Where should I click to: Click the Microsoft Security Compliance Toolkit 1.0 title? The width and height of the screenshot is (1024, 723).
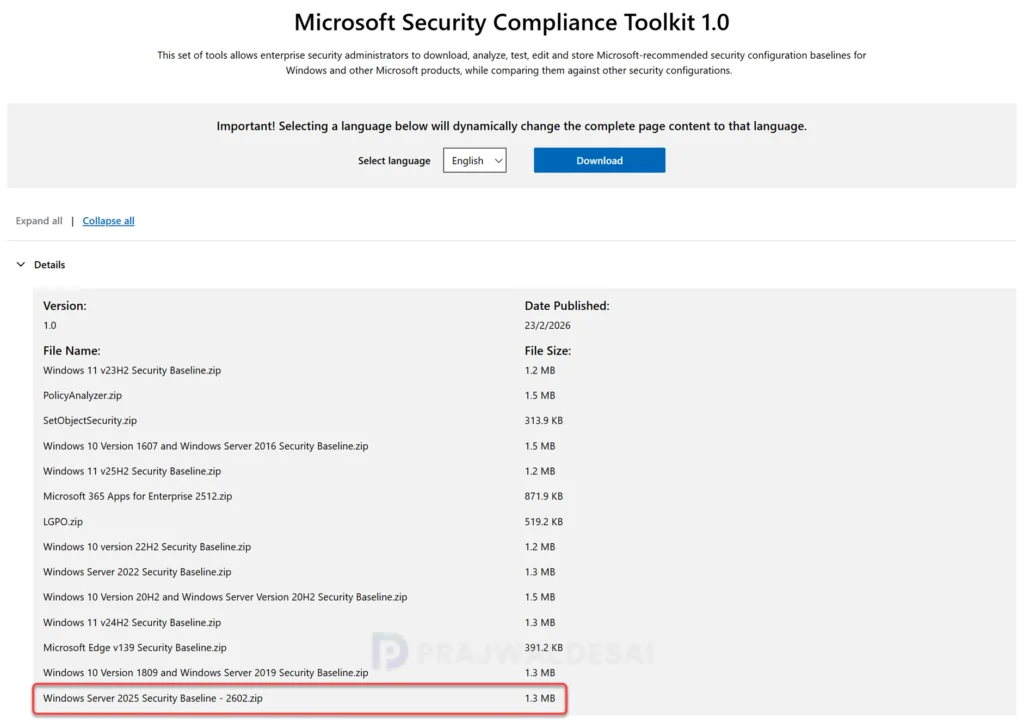[x=511, y=22]
